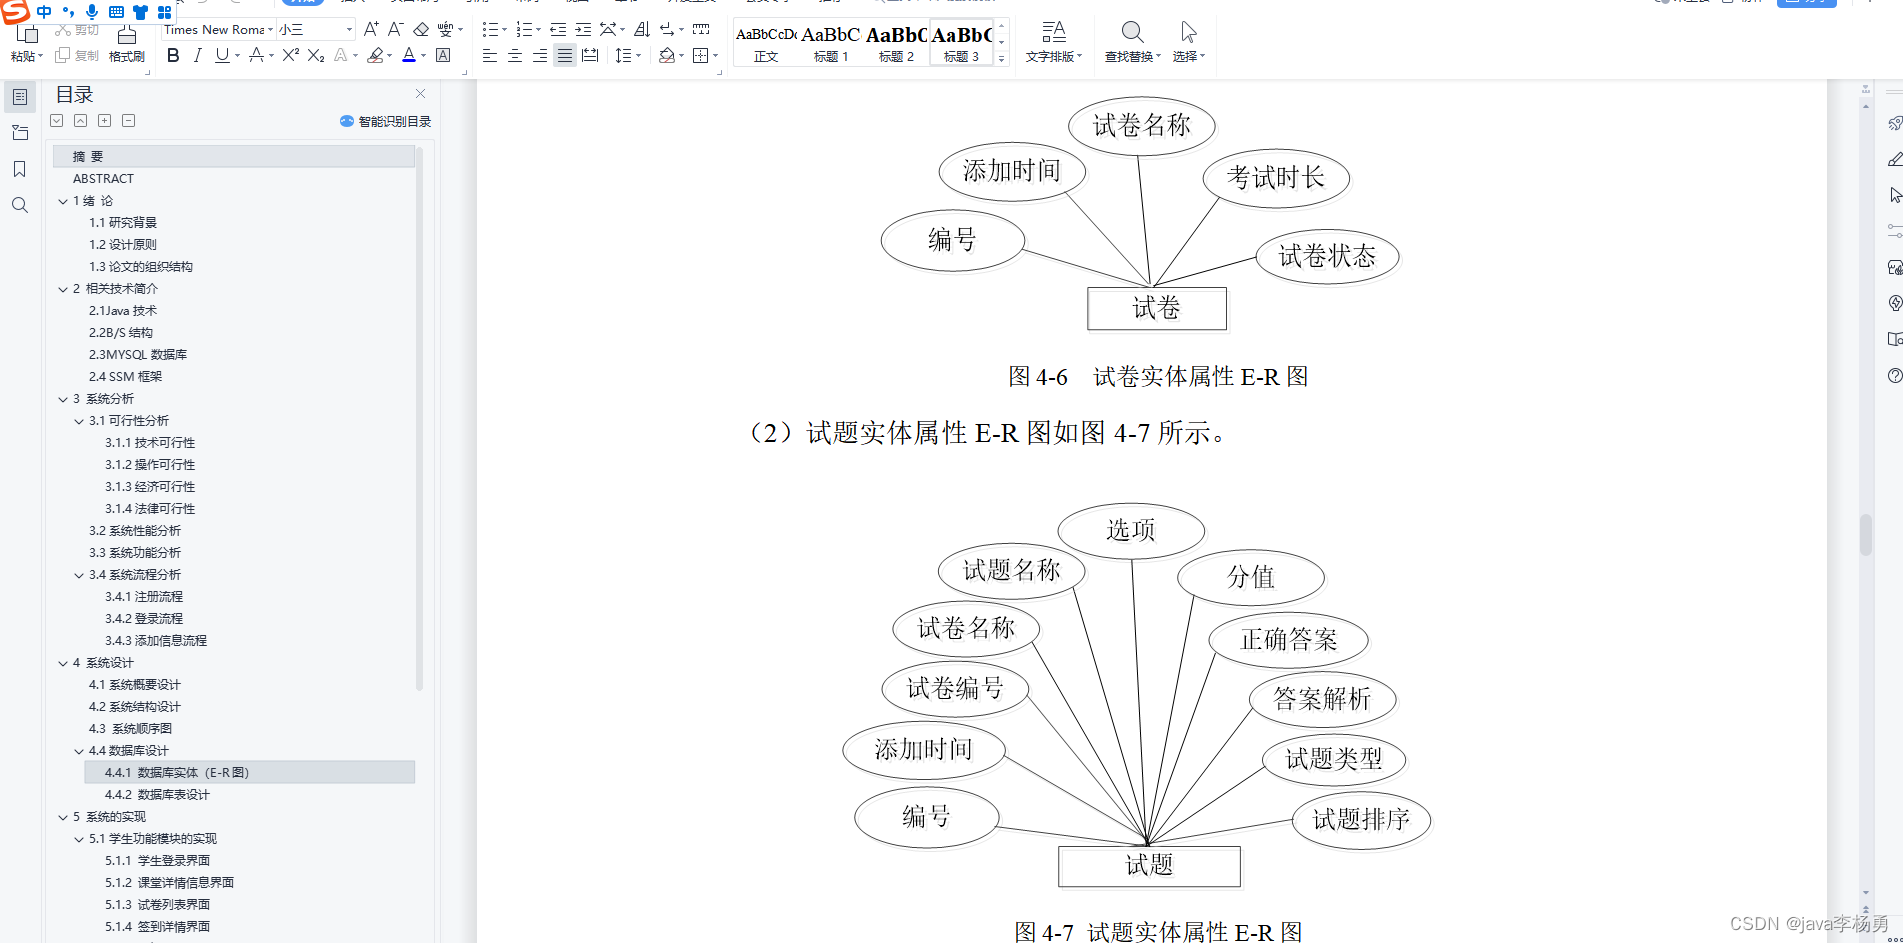Go to '摘 要' in outline
This screenshot has height=943, width=1903.
point(234,156)
